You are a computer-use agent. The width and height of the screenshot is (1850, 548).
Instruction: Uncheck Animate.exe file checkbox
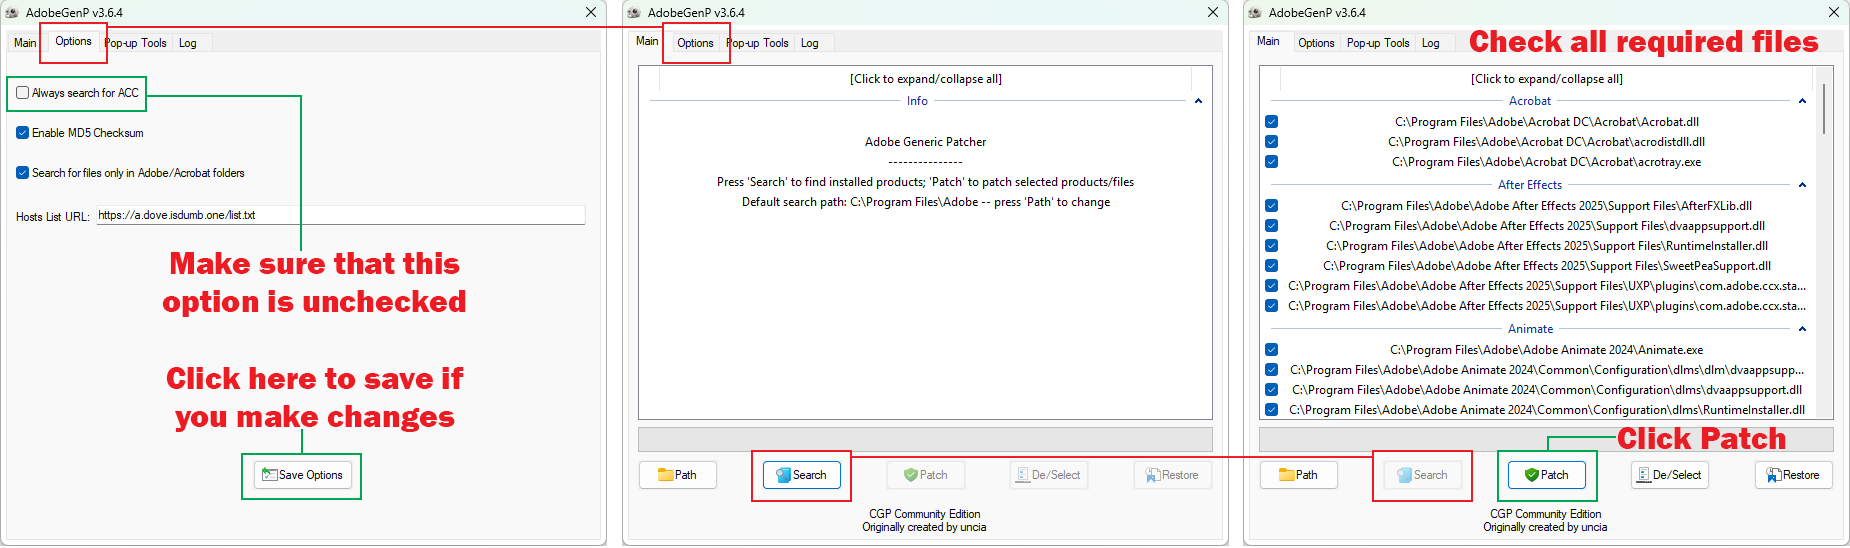[x=1271, y=350]
